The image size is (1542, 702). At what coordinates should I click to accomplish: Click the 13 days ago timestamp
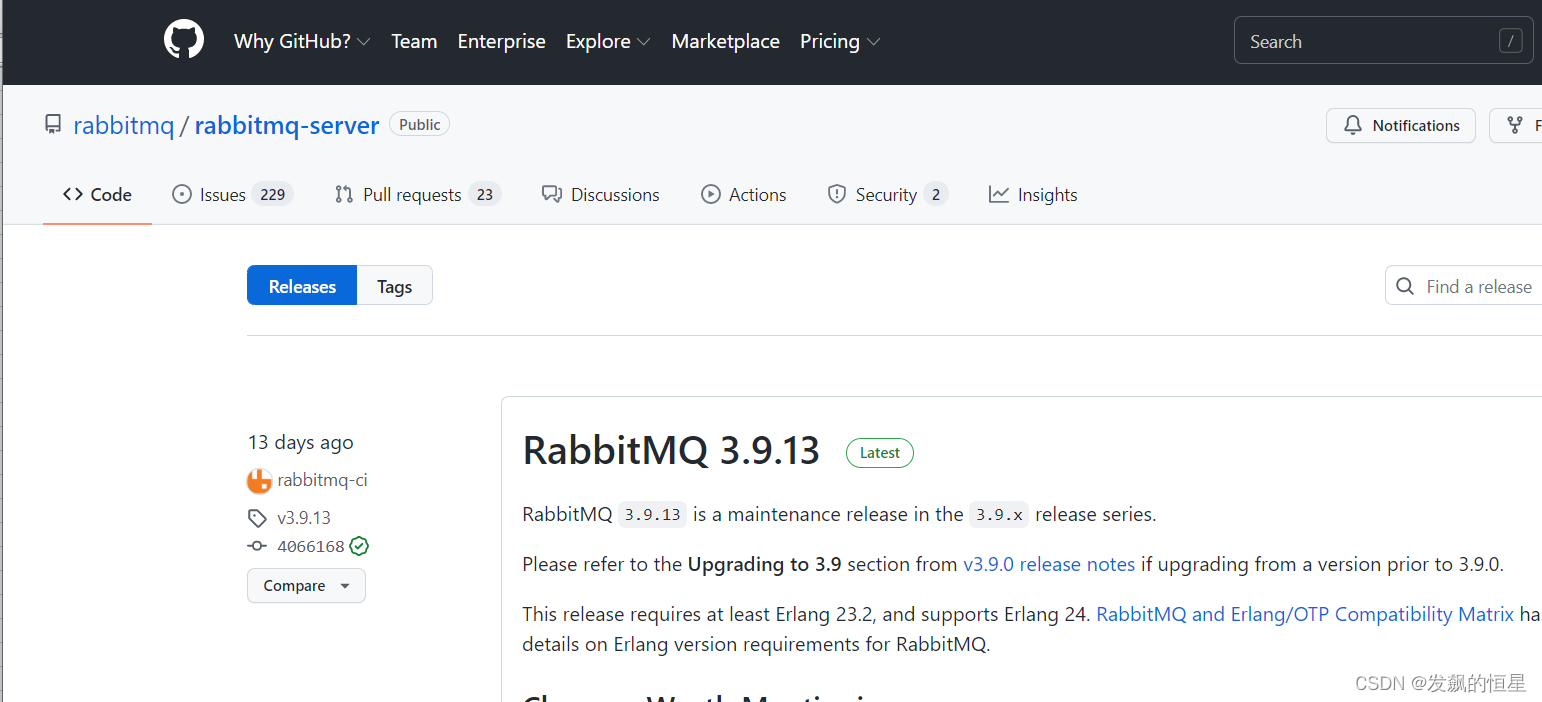pos(300,442)
